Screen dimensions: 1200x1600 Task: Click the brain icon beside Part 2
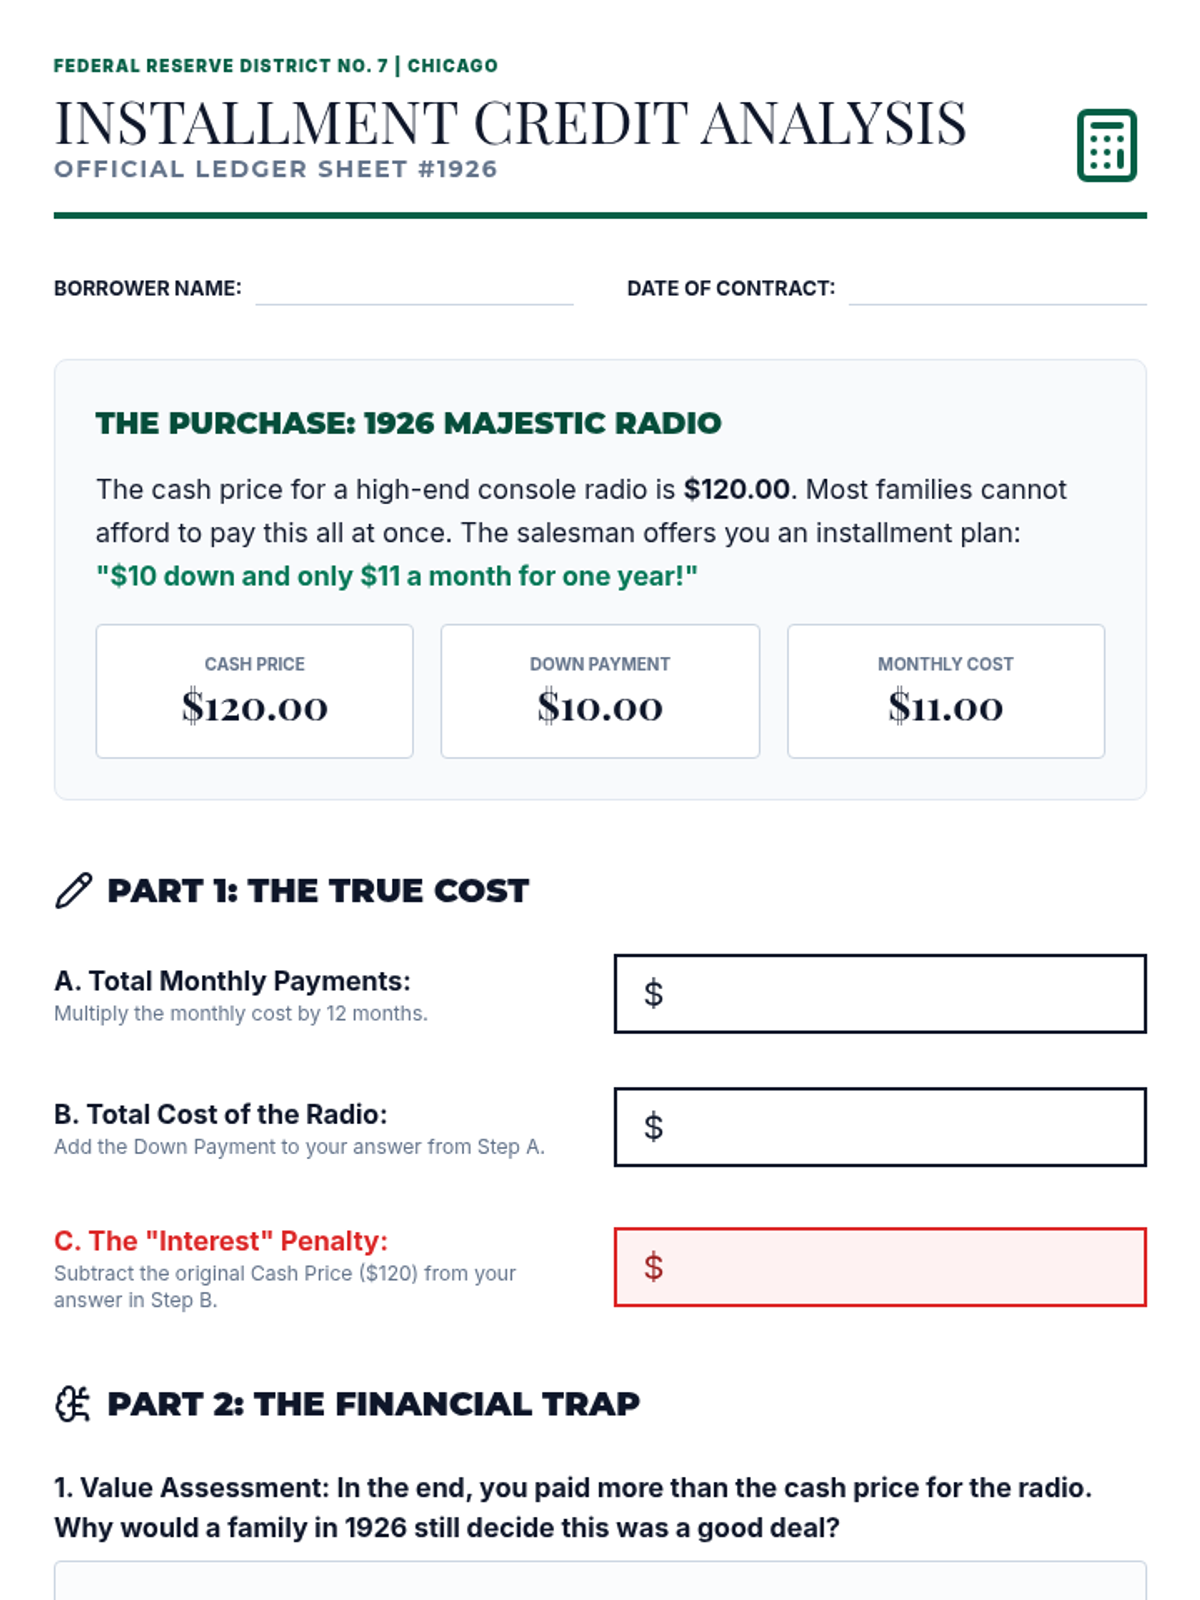coord(73,1403)
